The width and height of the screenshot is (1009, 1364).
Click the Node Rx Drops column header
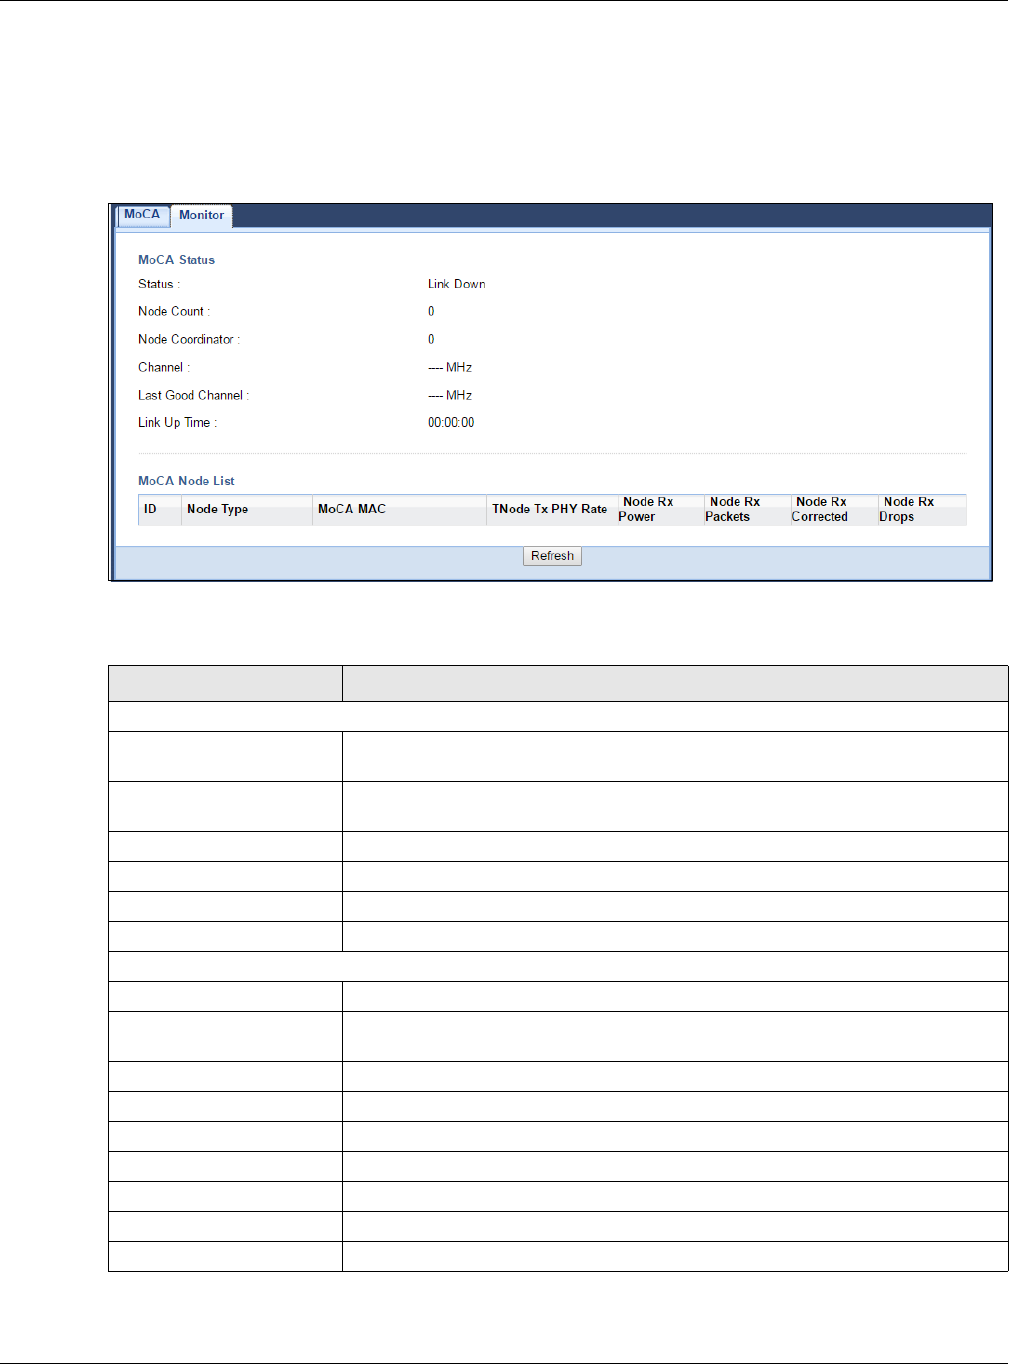pos(920,509)
